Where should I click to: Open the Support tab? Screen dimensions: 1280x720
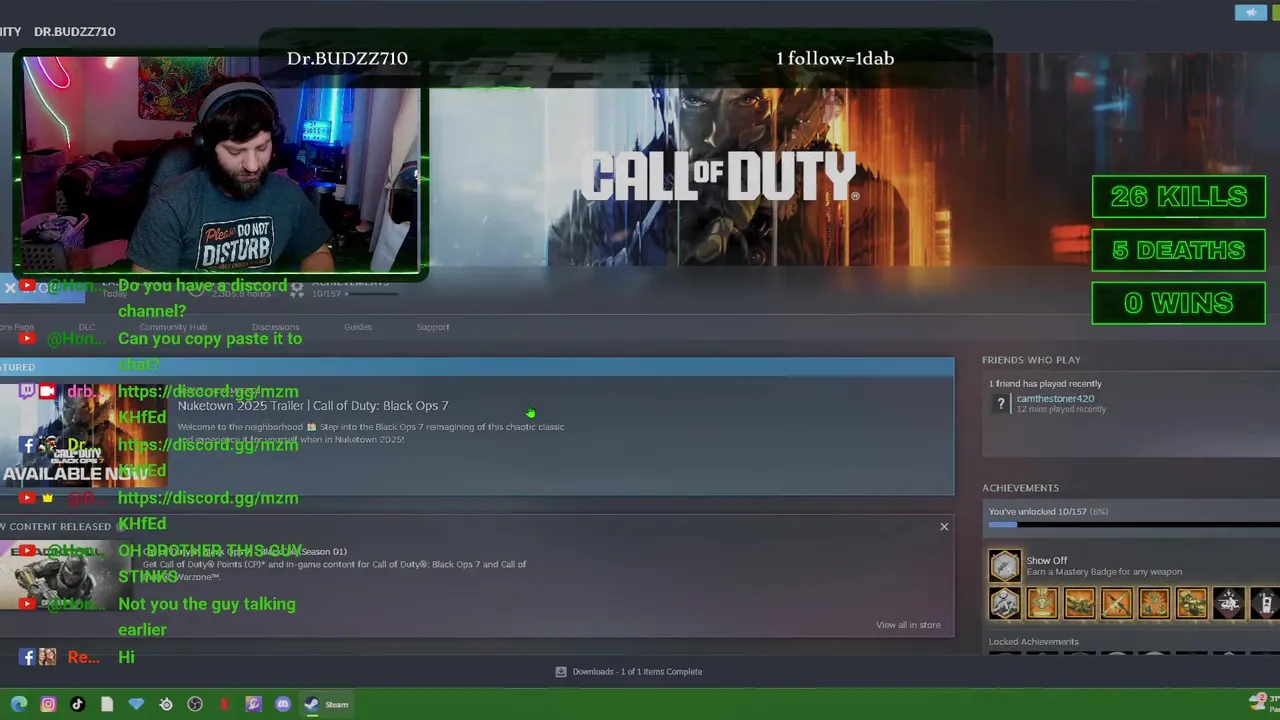point(433,327)
